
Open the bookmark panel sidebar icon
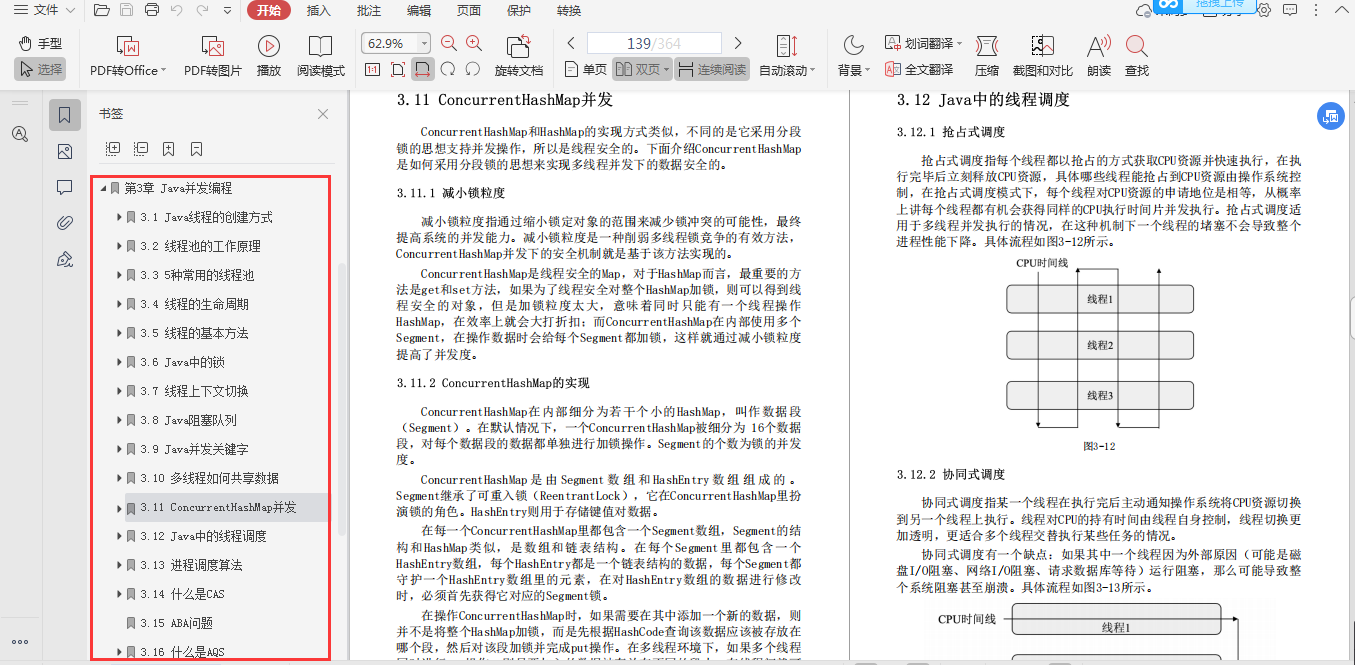click(x=65, y=116)
